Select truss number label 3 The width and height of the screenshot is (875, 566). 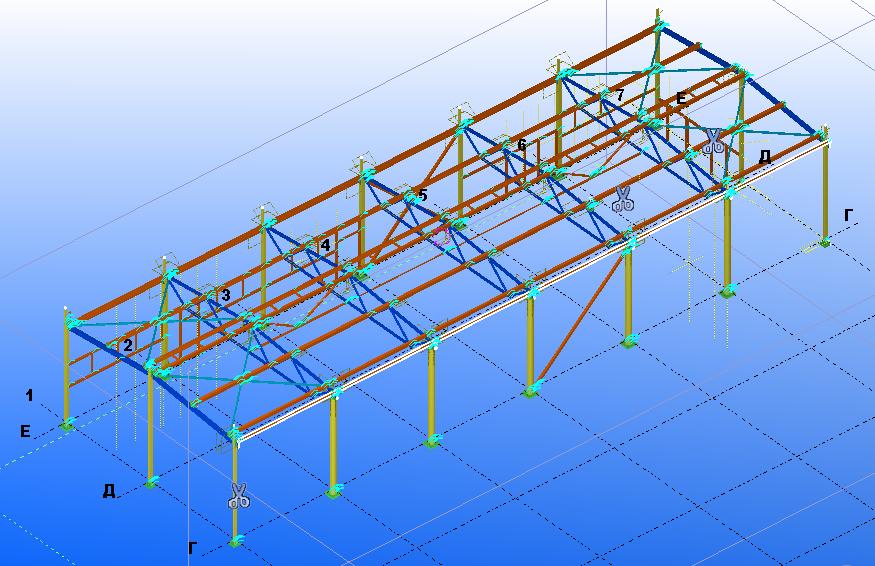coord(226,295)
